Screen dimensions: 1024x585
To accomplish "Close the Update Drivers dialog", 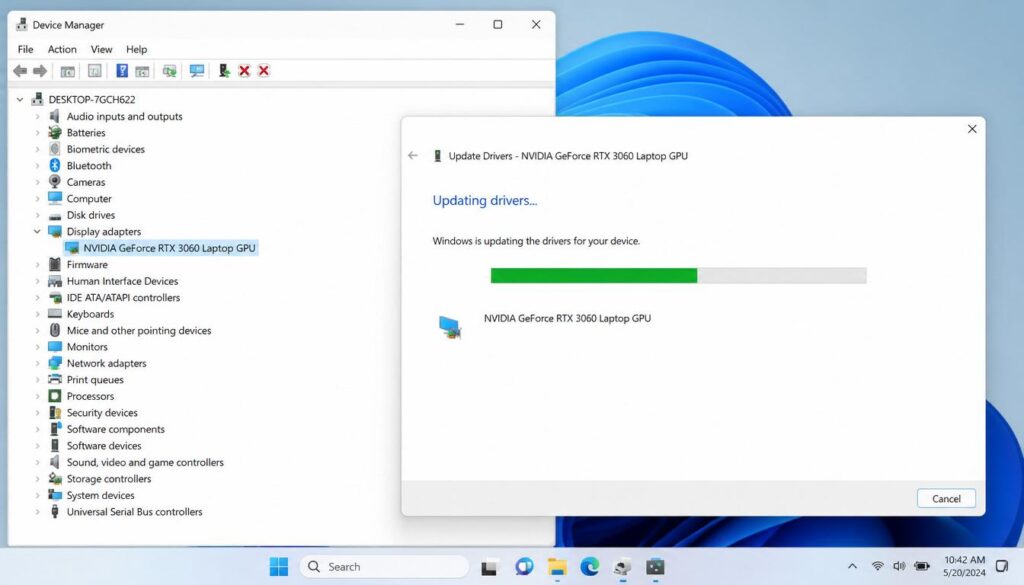I will point(972,129).
